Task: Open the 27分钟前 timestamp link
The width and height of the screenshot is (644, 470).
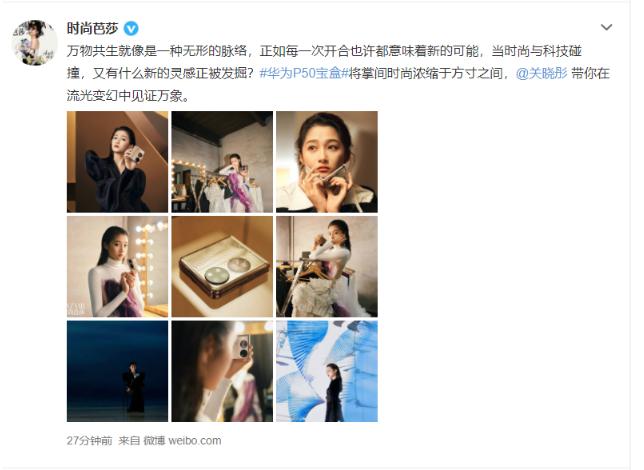Action: 89,441
